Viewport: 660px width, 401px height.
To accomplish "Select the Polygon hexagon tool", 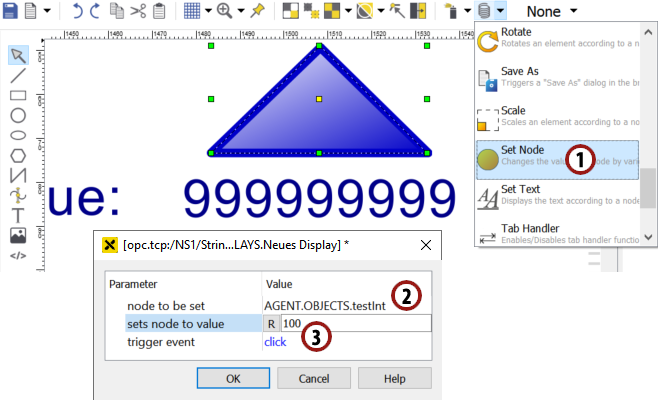I will [x=18, y=155].
